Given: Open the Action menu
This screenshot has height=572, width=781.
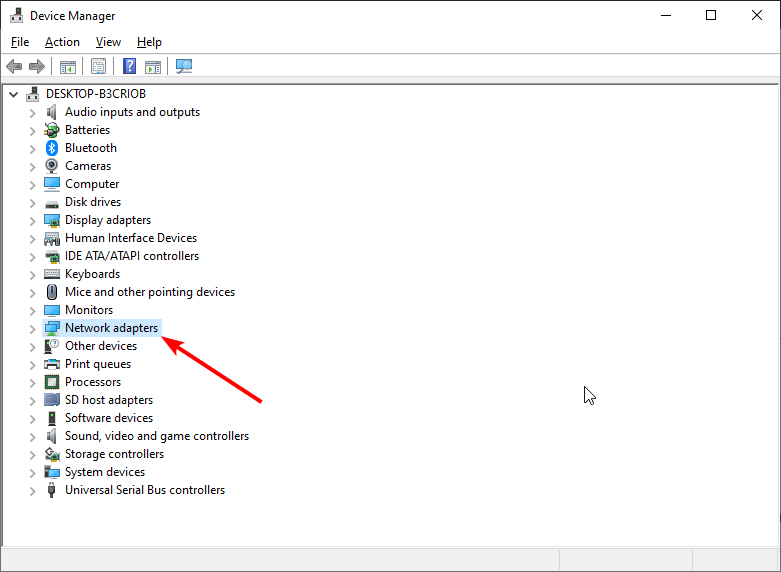Looking at the screenshot, I should coord(62,42).
